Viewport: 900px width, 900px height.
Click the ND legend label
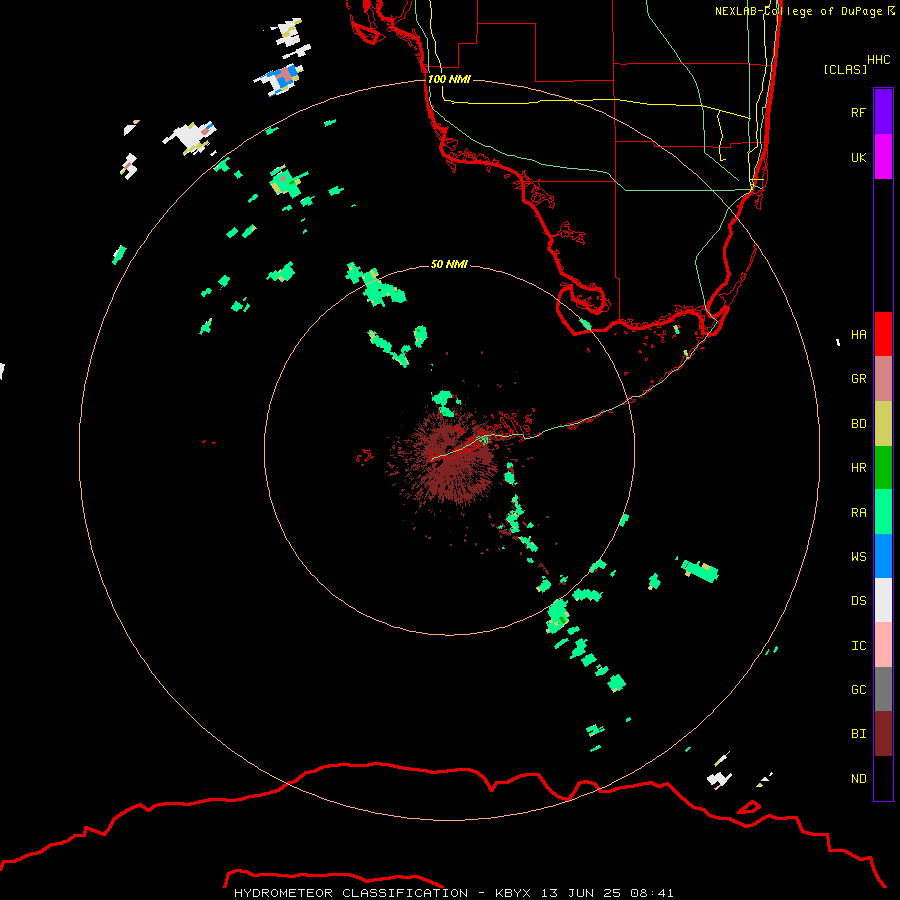click(x=858, y=779)
